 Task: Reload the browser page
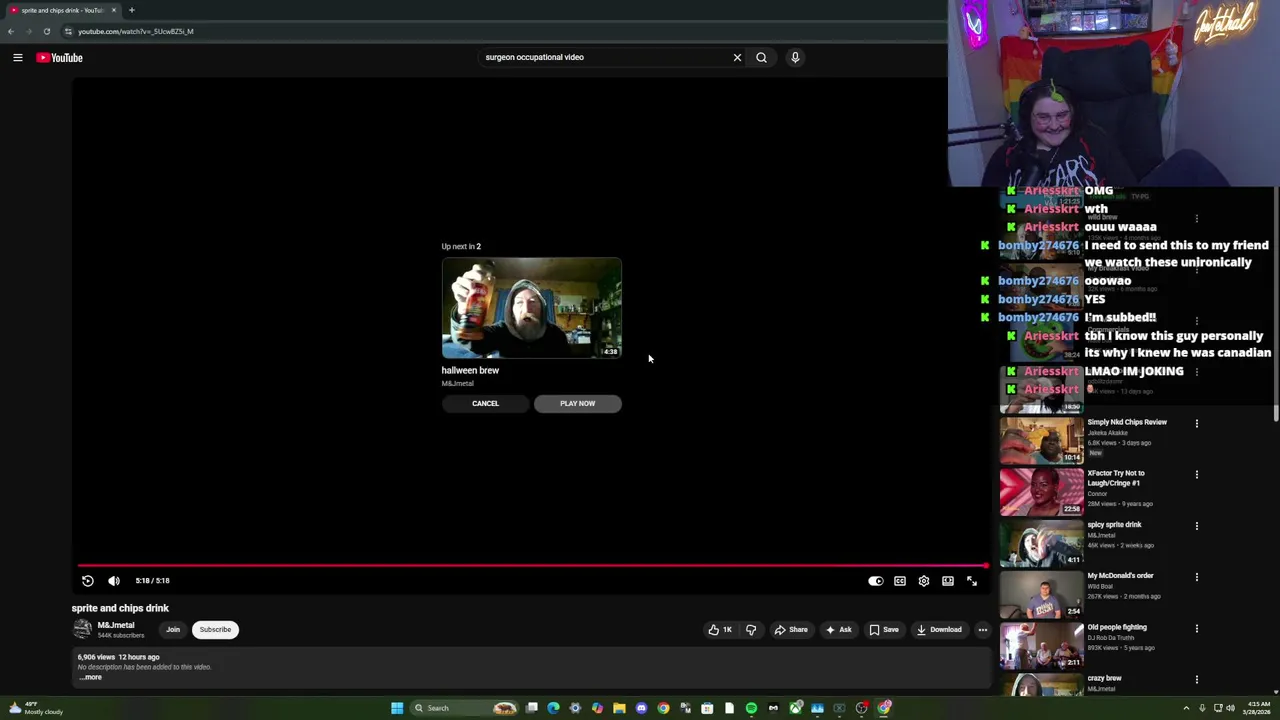(46, 31)
